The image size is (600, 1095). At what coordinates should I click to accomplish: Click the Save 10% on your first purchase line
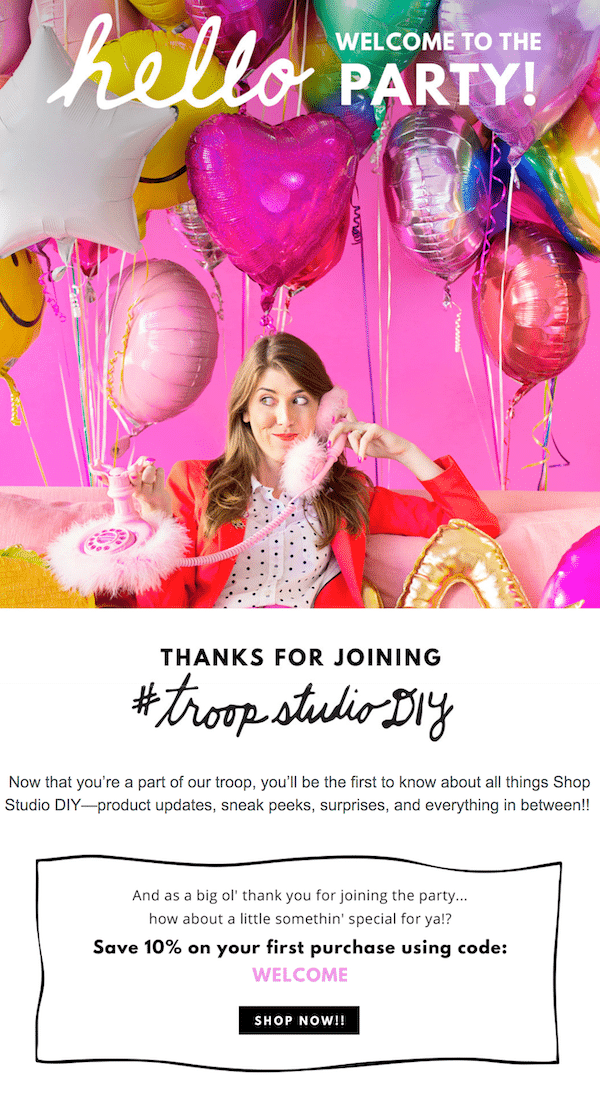300,948
